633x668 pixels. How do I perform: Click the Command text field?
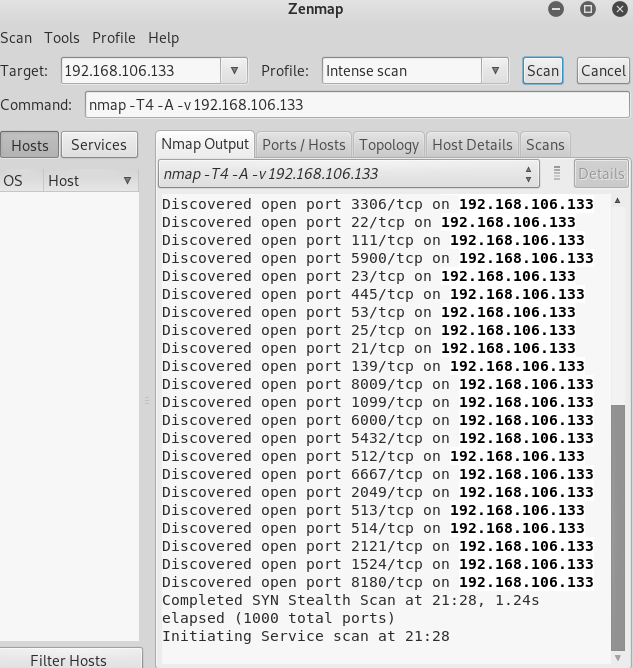(x=357, y=105)
